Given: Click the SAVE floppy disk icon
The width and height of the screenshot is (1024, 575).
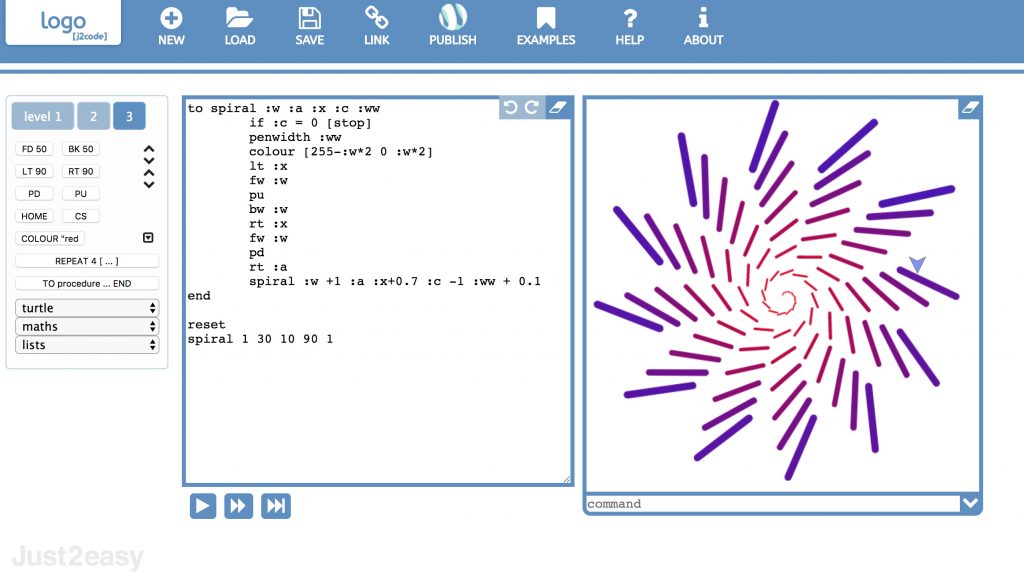Looking at the screenshot, I should pyautogui.click(x=309, y=18).
